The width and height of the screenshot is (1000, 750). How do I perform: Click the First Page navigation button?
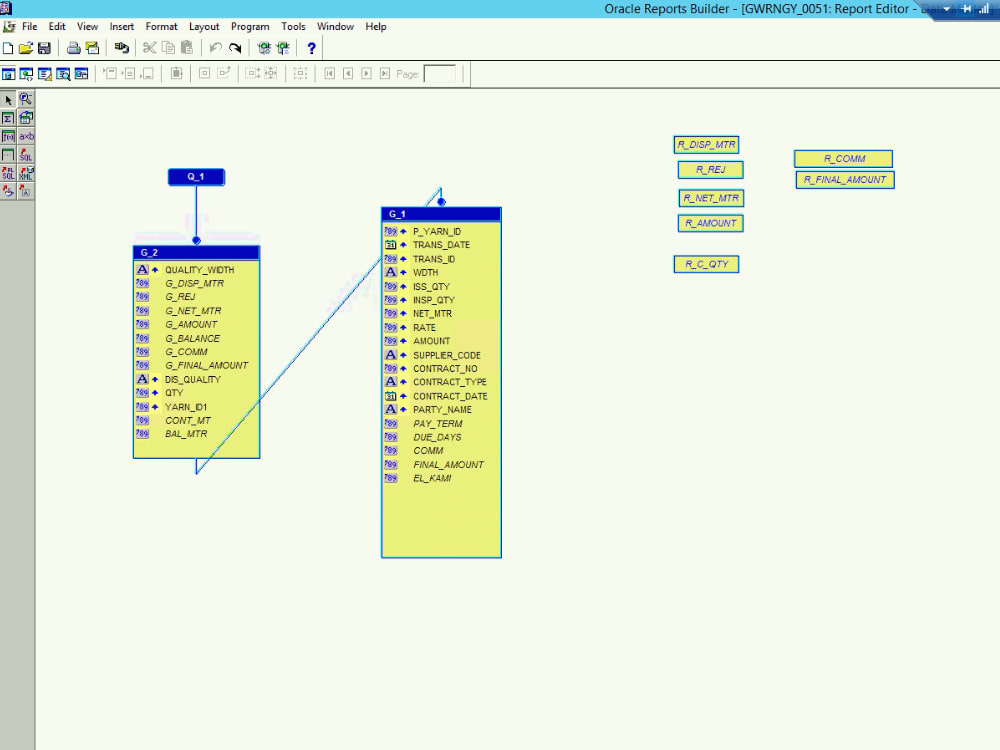(330, 73)
